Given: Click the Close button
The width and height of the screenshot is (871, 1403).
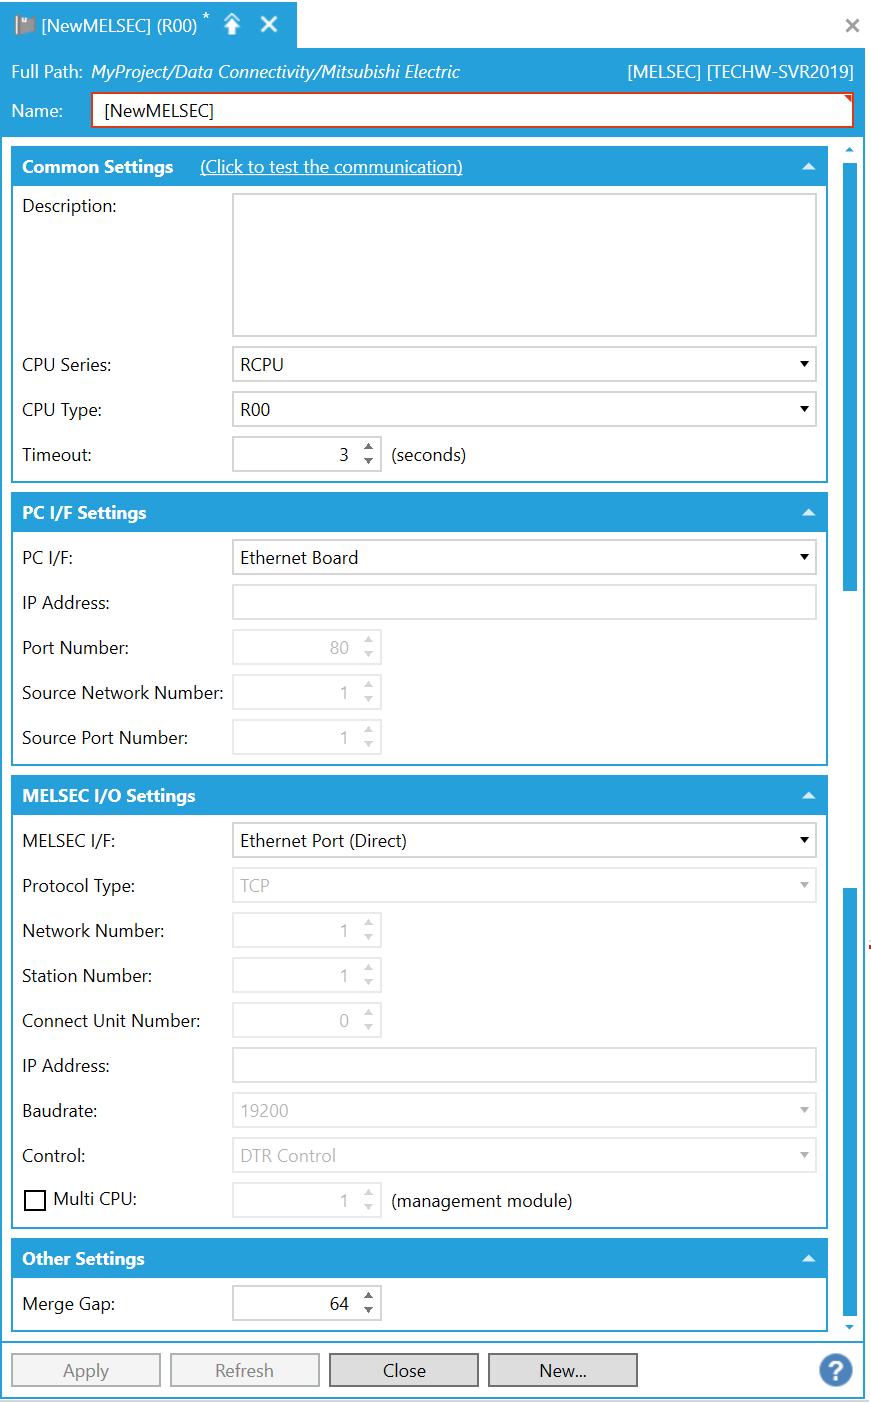Looking at the screenshot, I should click(x=404, y=1370).
